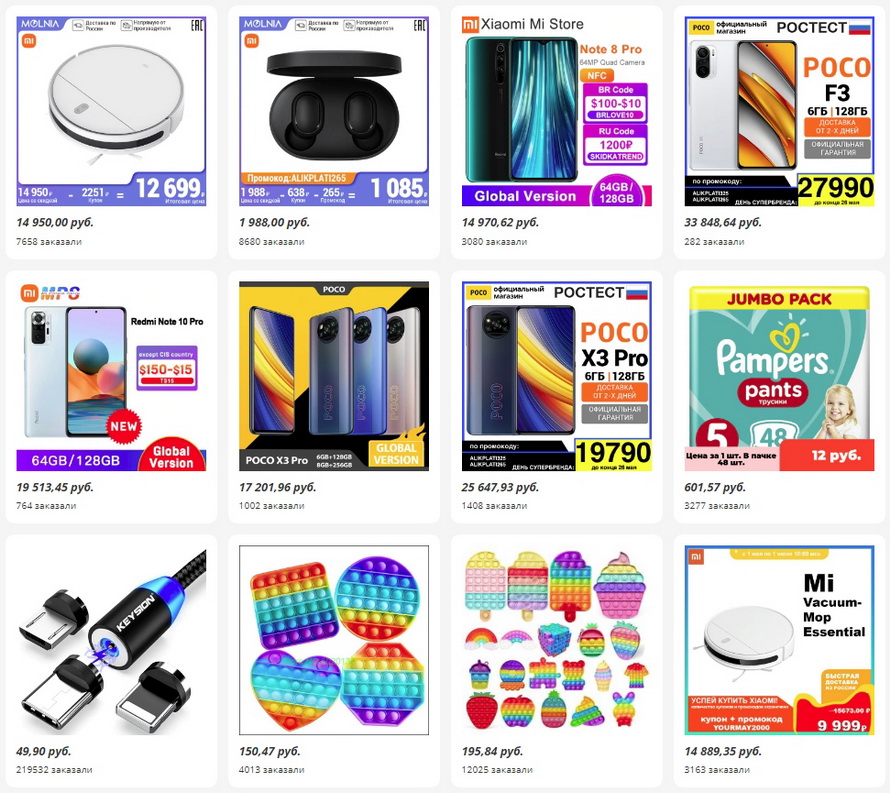Open the Pampers pants Jumbo Pack image
The image size is (890, 793).
pos(779,376)
